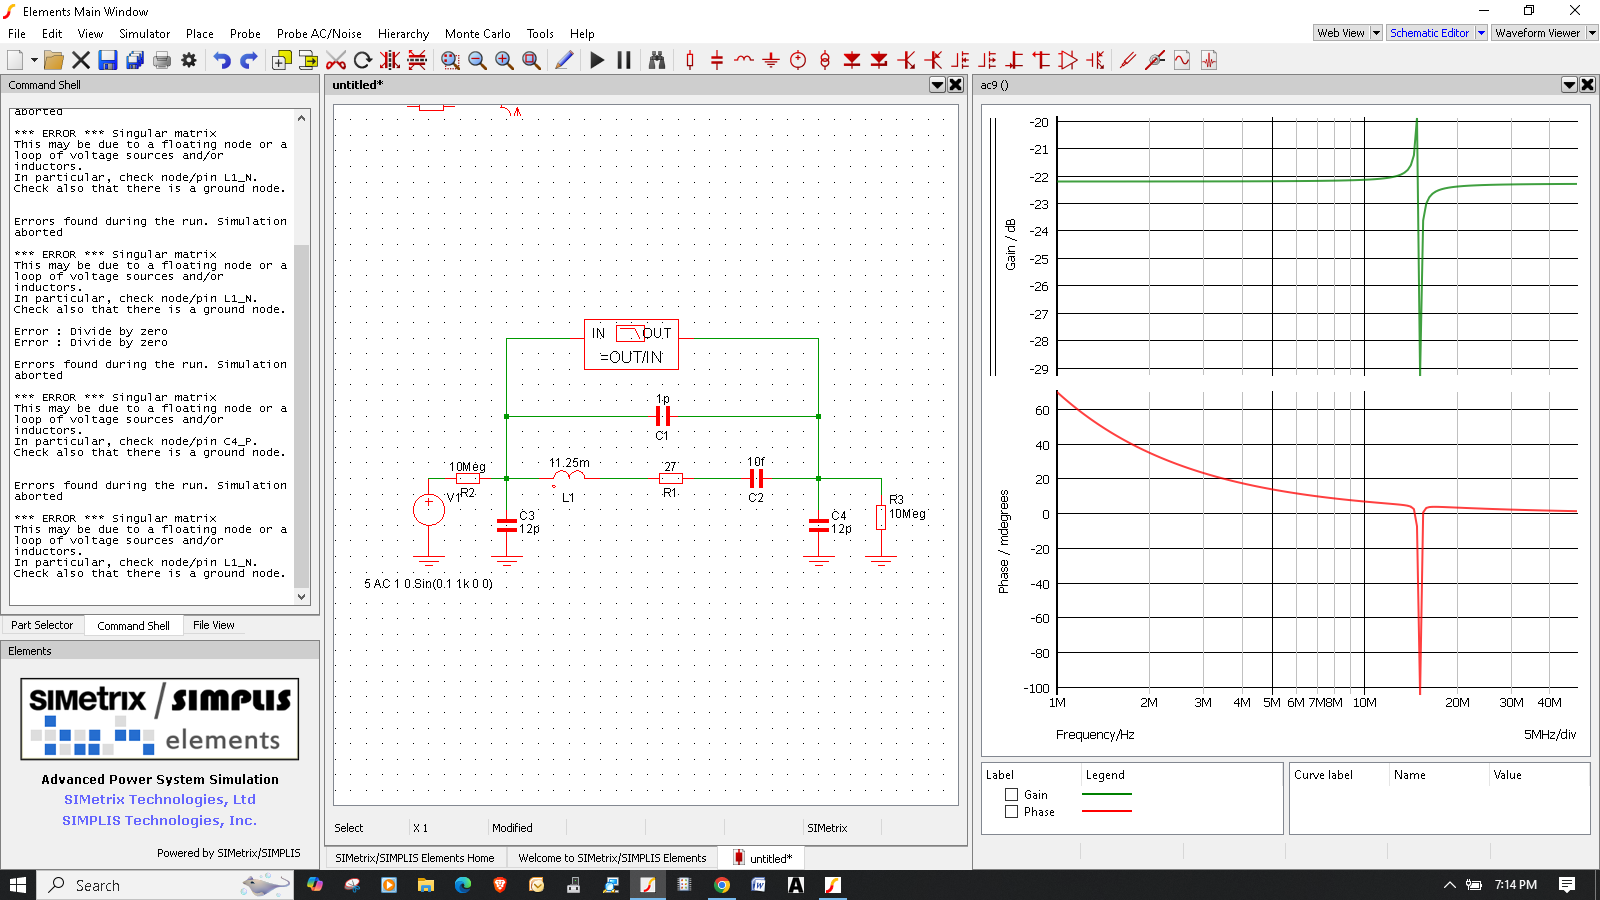The width and height of the screenshot is (1600, 900).
Task: Enable the Gain curve checkbox
Action: pyautogui.click(x=1011, y=795)
